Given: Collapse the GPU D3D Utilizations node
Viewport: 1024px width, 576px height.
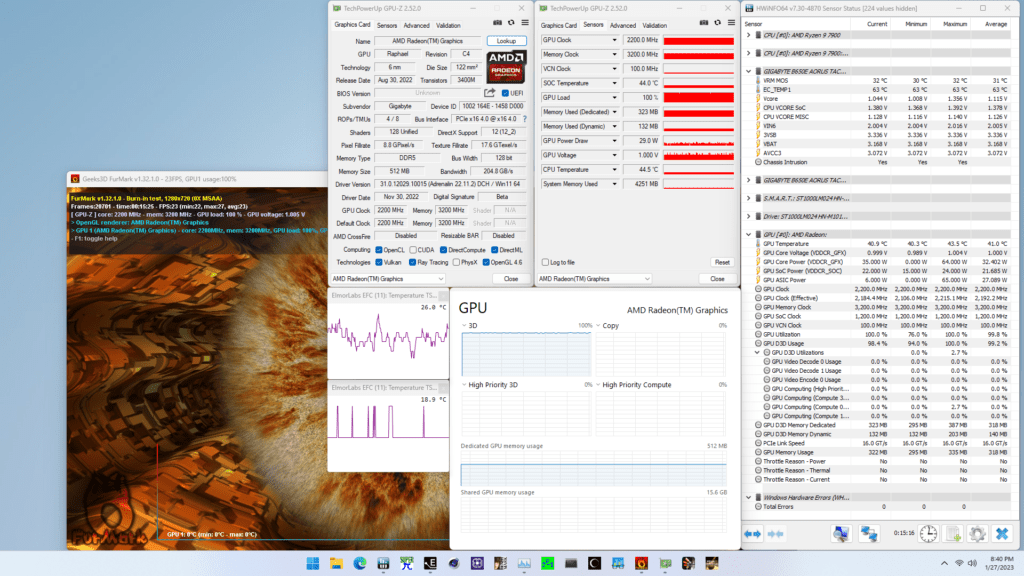Looking at the screenshot, I should tap(758, 352).
